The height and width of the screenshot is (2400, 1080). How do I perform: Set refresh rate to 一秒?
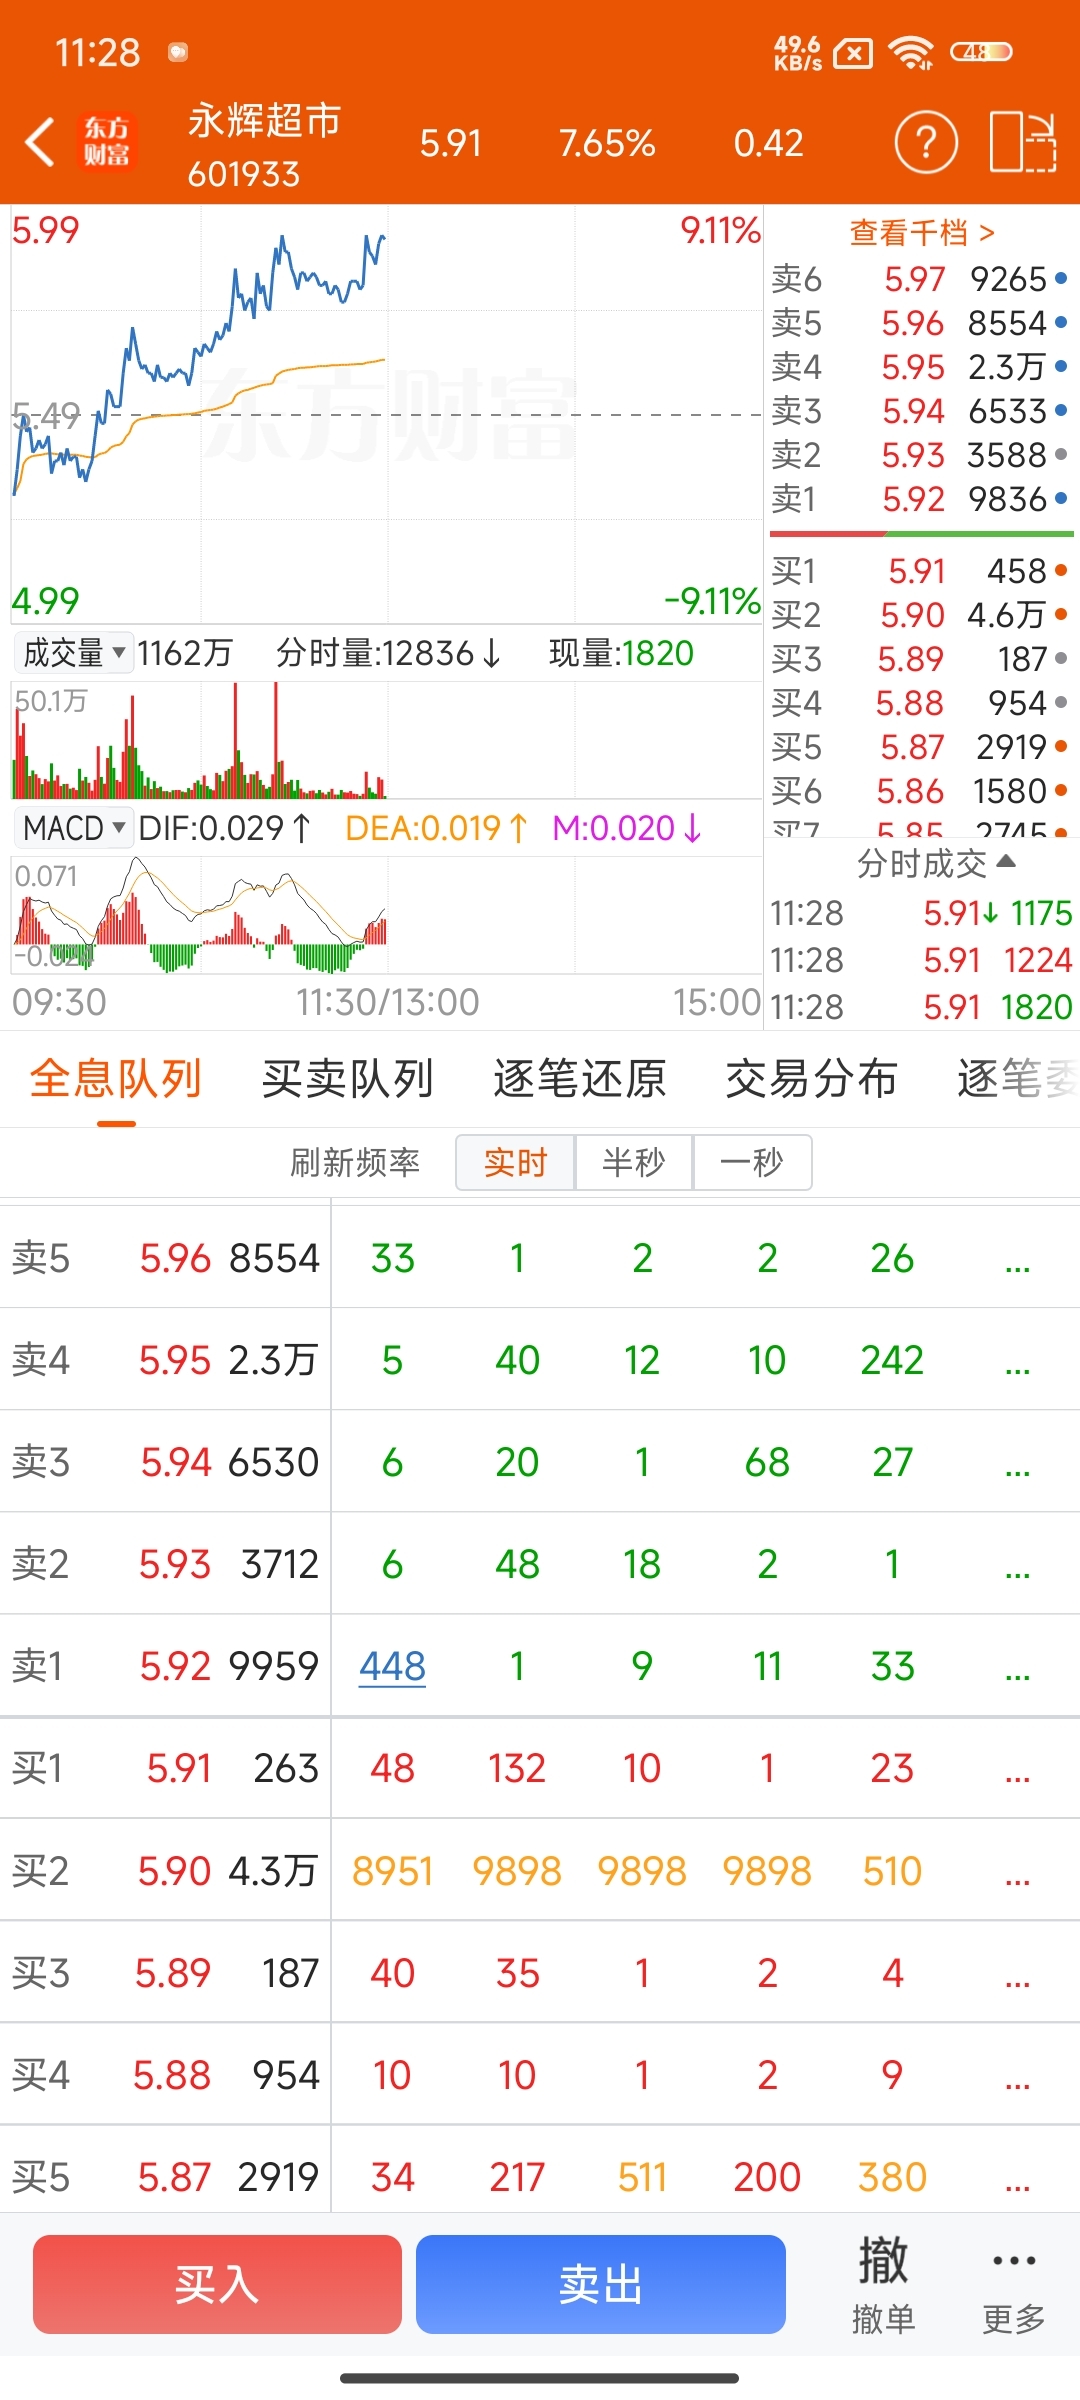pos(752,1162)
